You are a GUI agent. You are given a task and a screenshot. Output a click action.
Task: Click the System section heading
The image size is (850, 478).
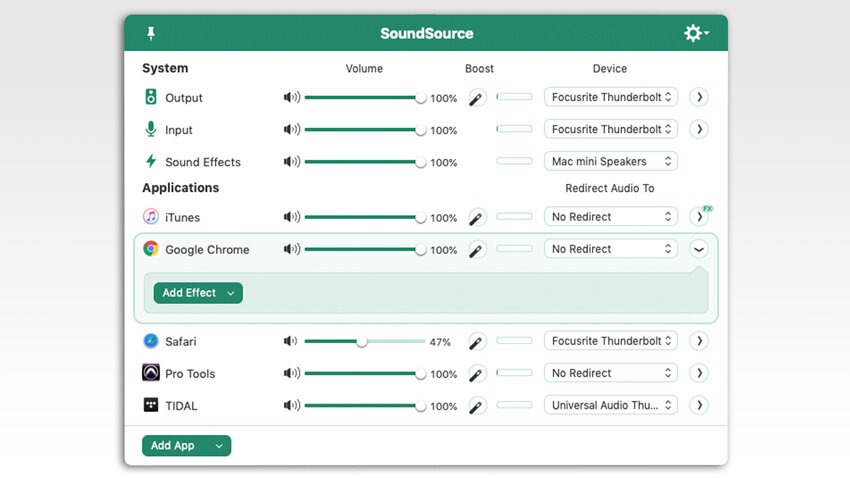coord(165,68)
